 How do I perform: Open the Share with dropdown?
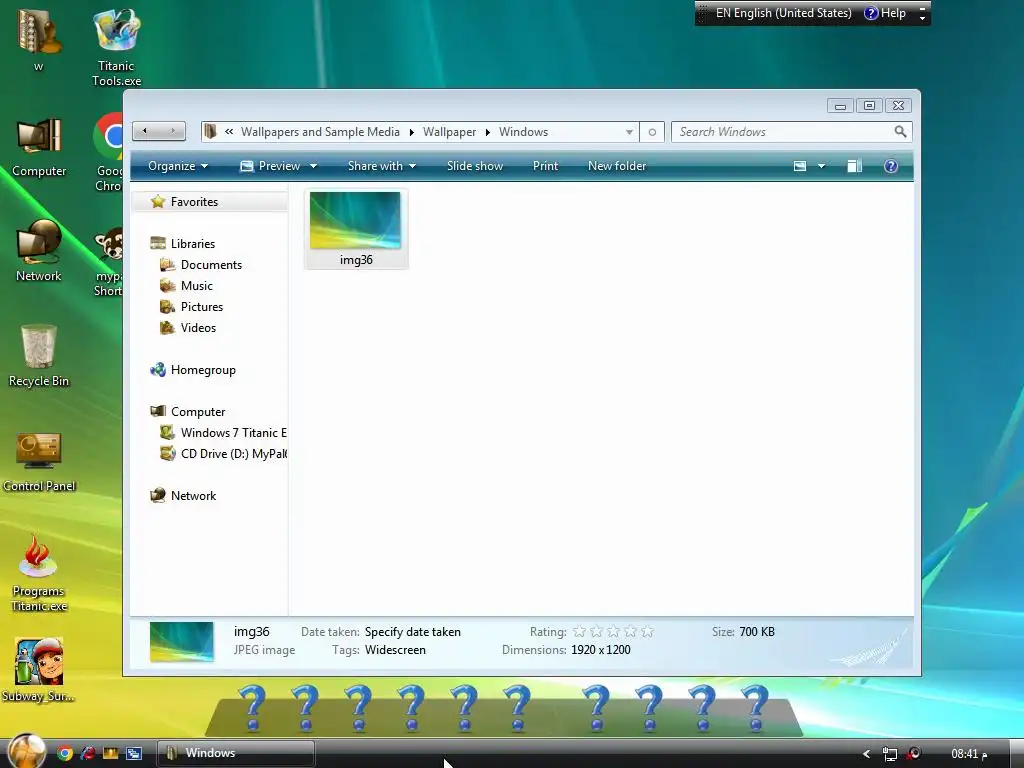(382, 166)
